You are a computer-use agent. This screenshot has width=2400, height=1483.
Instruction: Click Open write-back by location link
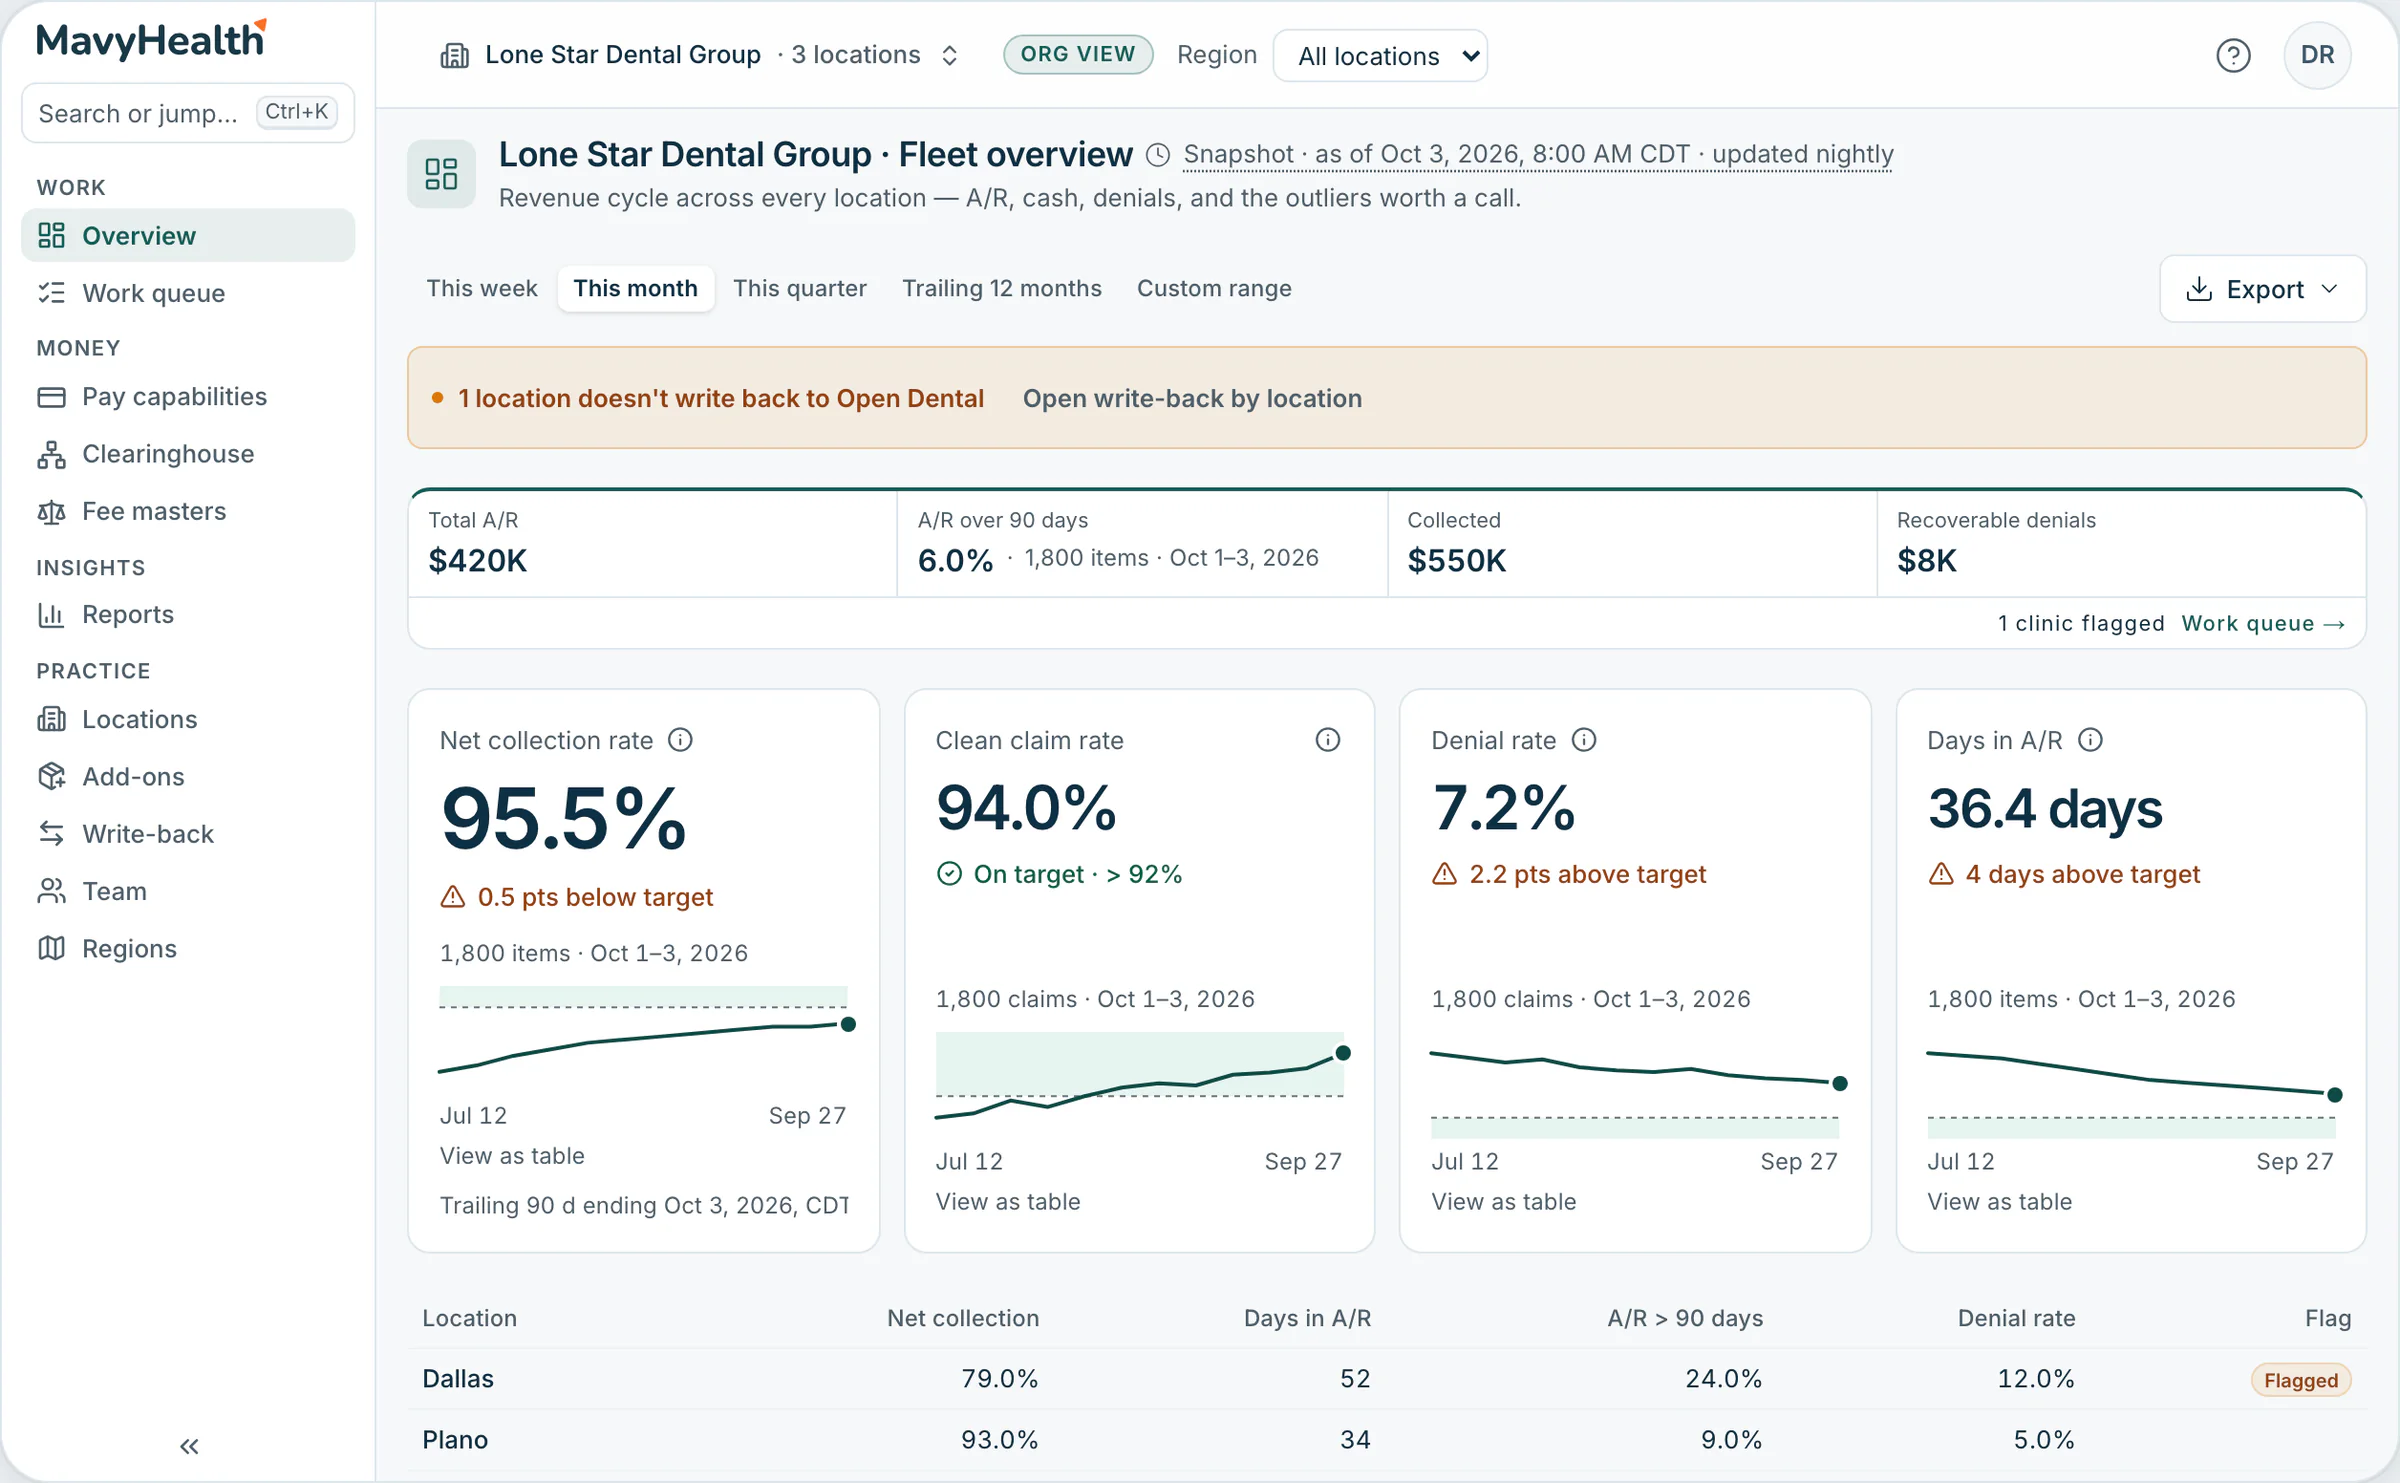tap(1191, 398)
